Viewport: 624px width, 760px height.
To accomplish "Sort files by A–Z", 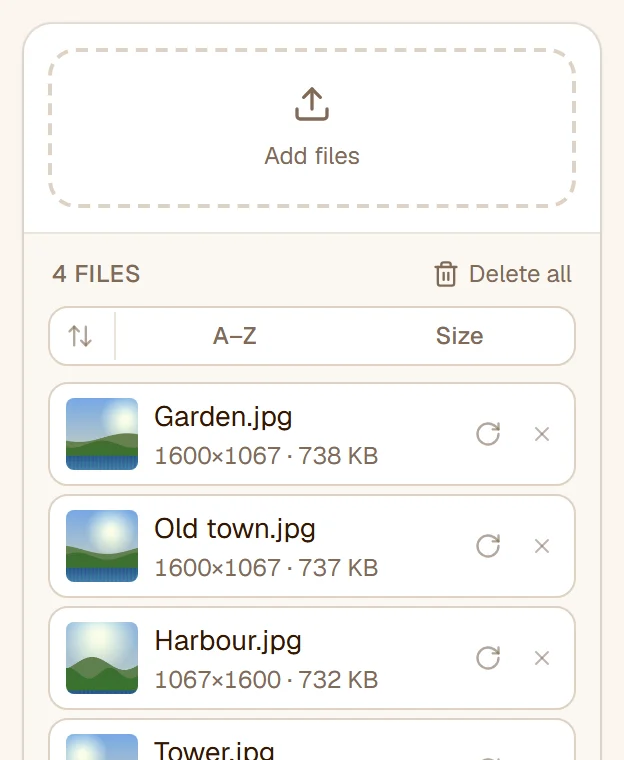I will pos(235,336).
